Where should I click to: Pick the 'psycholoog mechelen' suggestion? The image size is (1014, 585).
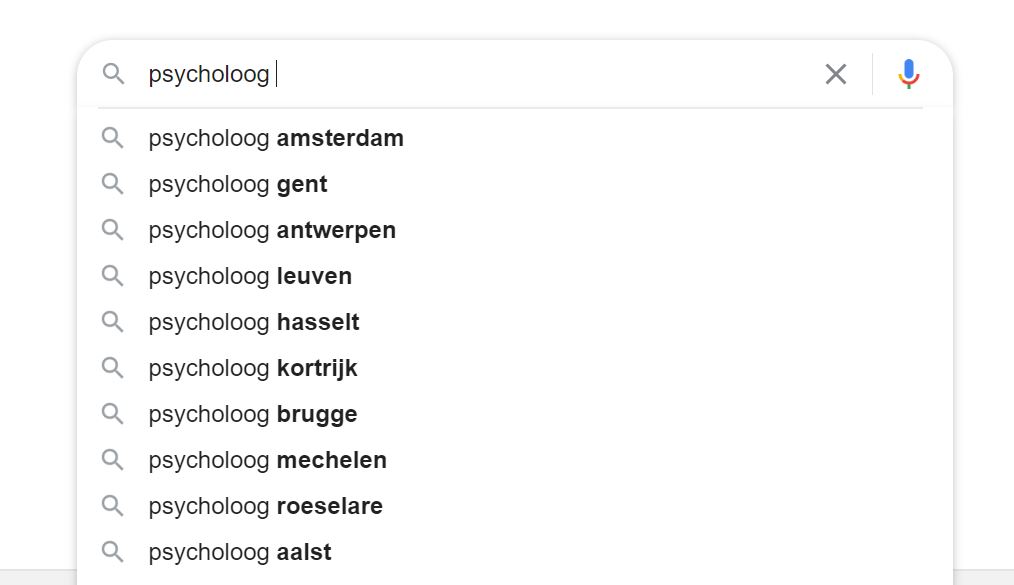267,460
